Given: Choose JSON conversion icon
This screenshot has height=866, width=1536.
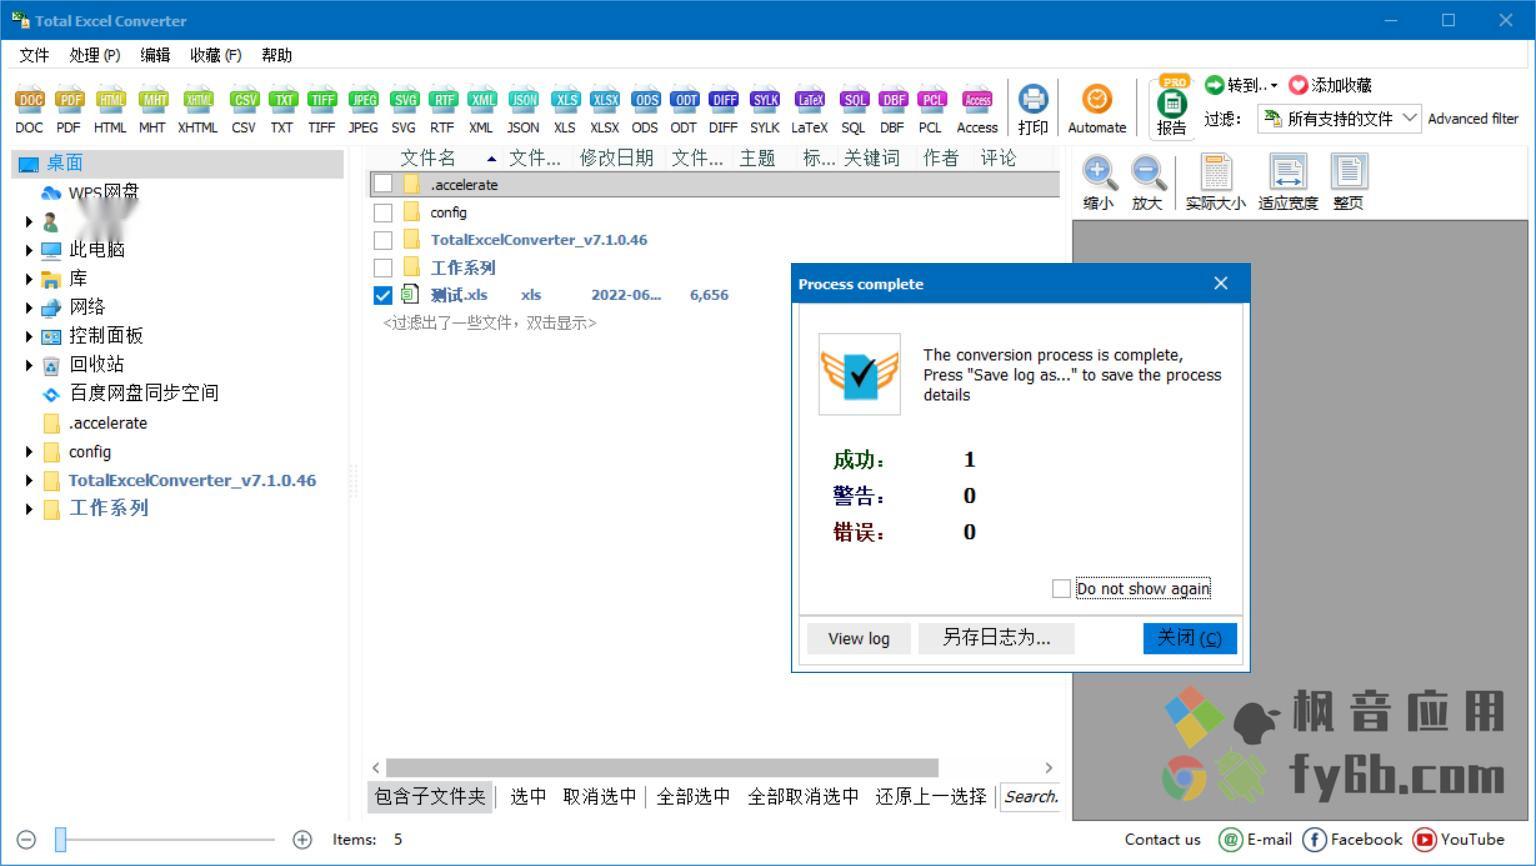Looking at the screenshot, I should pos(523,110).
